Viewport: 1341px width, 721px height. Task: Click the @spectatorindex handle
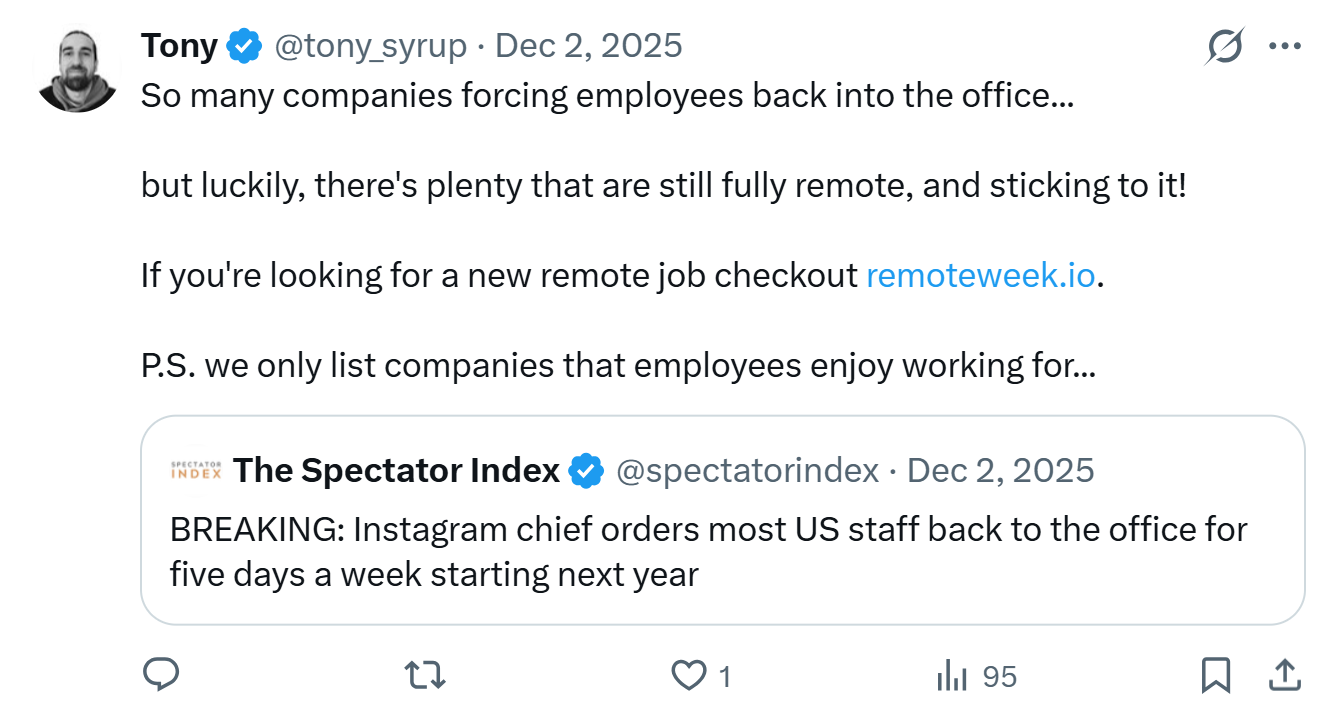pos(748,470)
